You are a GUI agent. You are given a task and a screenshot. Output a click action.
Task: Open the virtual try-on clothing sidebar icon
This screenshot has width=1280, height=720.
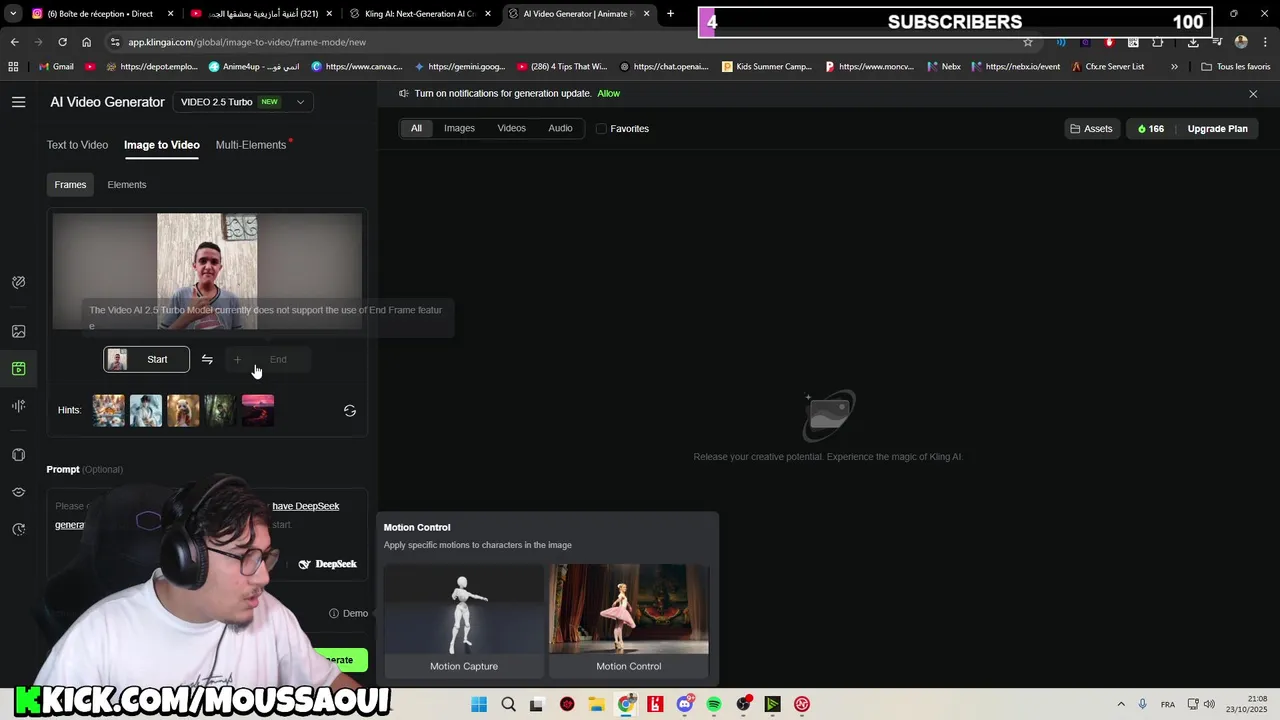(x=18, y=455)
